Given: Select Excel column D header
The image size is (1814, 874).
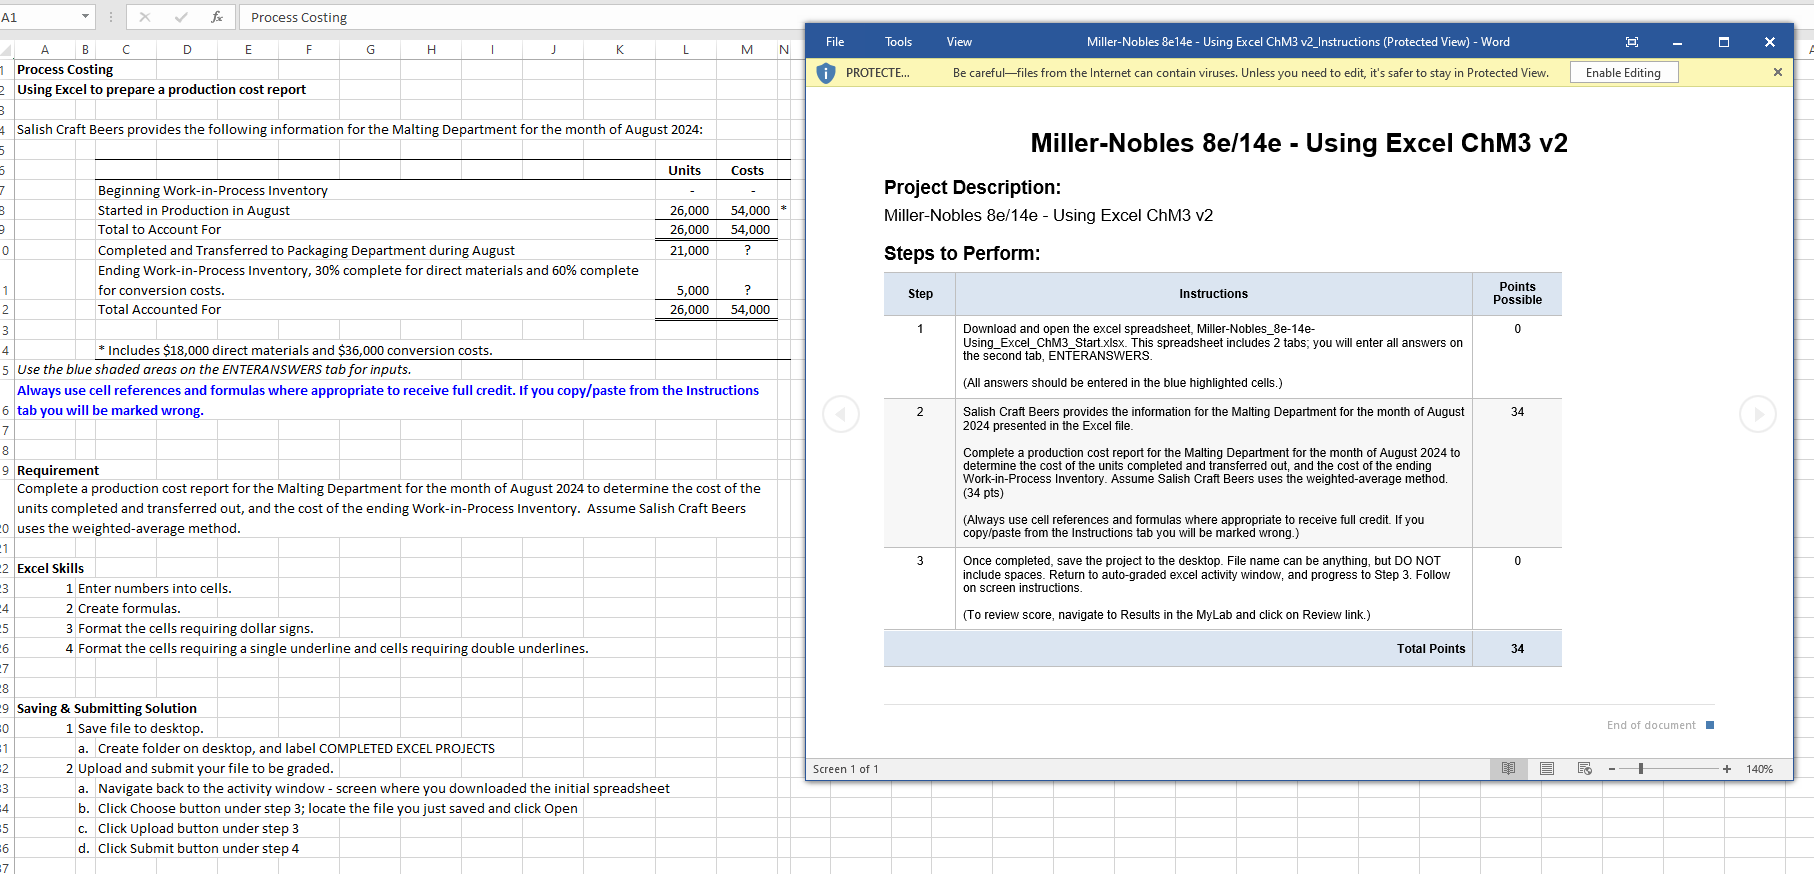Looking at the screenshot, I should [187, 49].
